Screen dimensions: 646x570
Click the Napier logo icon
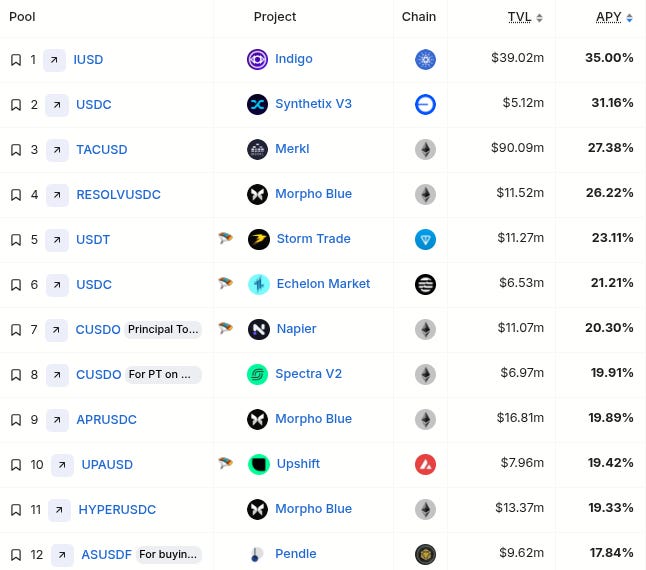click(x=259, y=329)
